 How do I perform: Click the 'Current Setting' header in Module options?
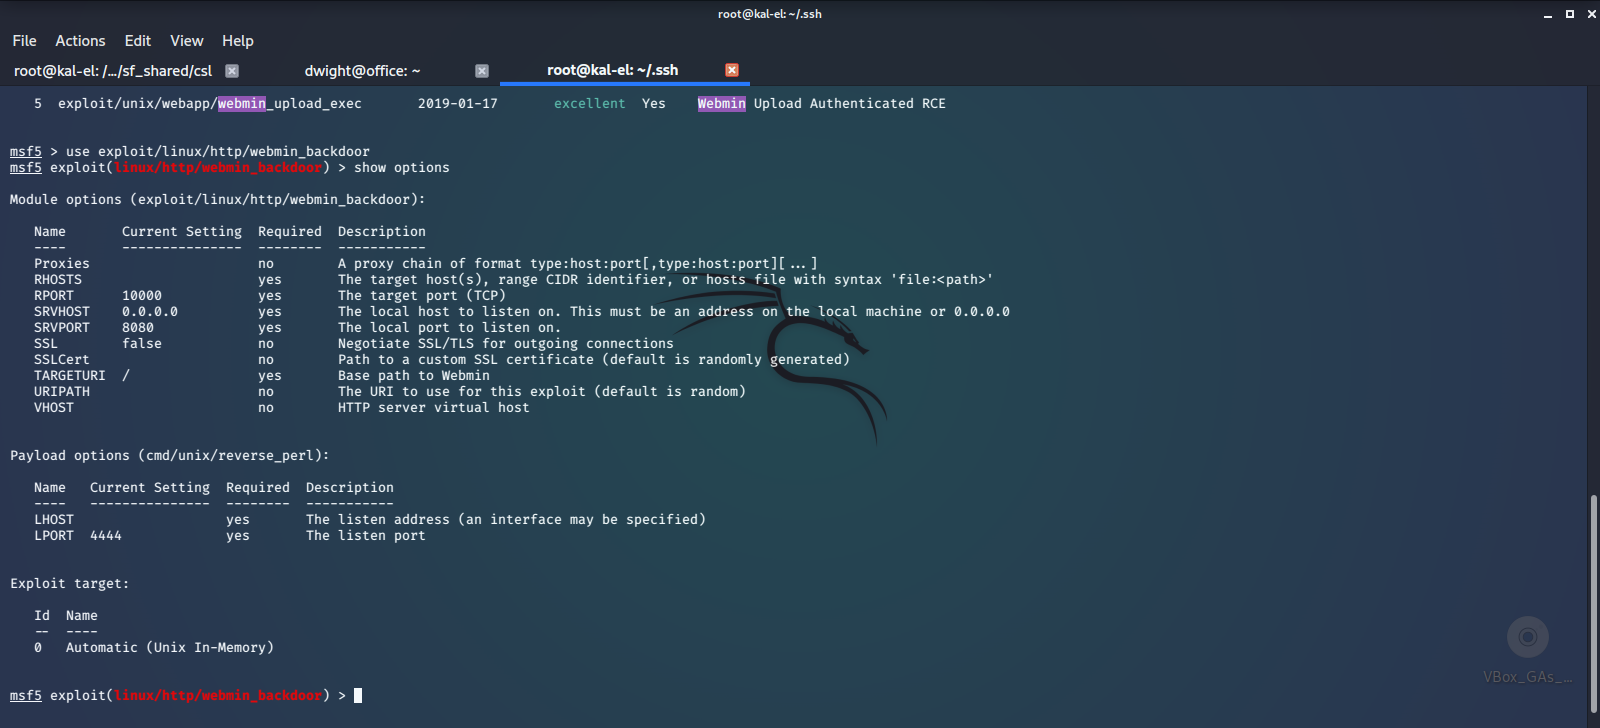click(x=182, y=232)
